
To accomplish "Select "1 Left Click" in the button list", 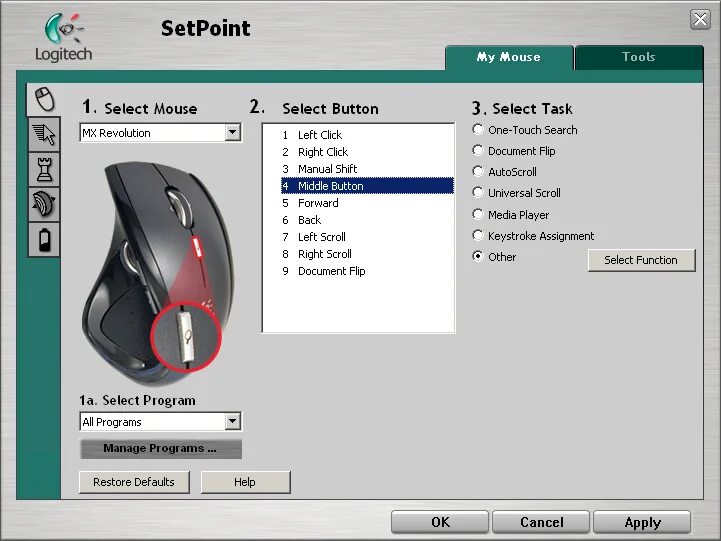I will pyautogui.click(x=367, y=135).
